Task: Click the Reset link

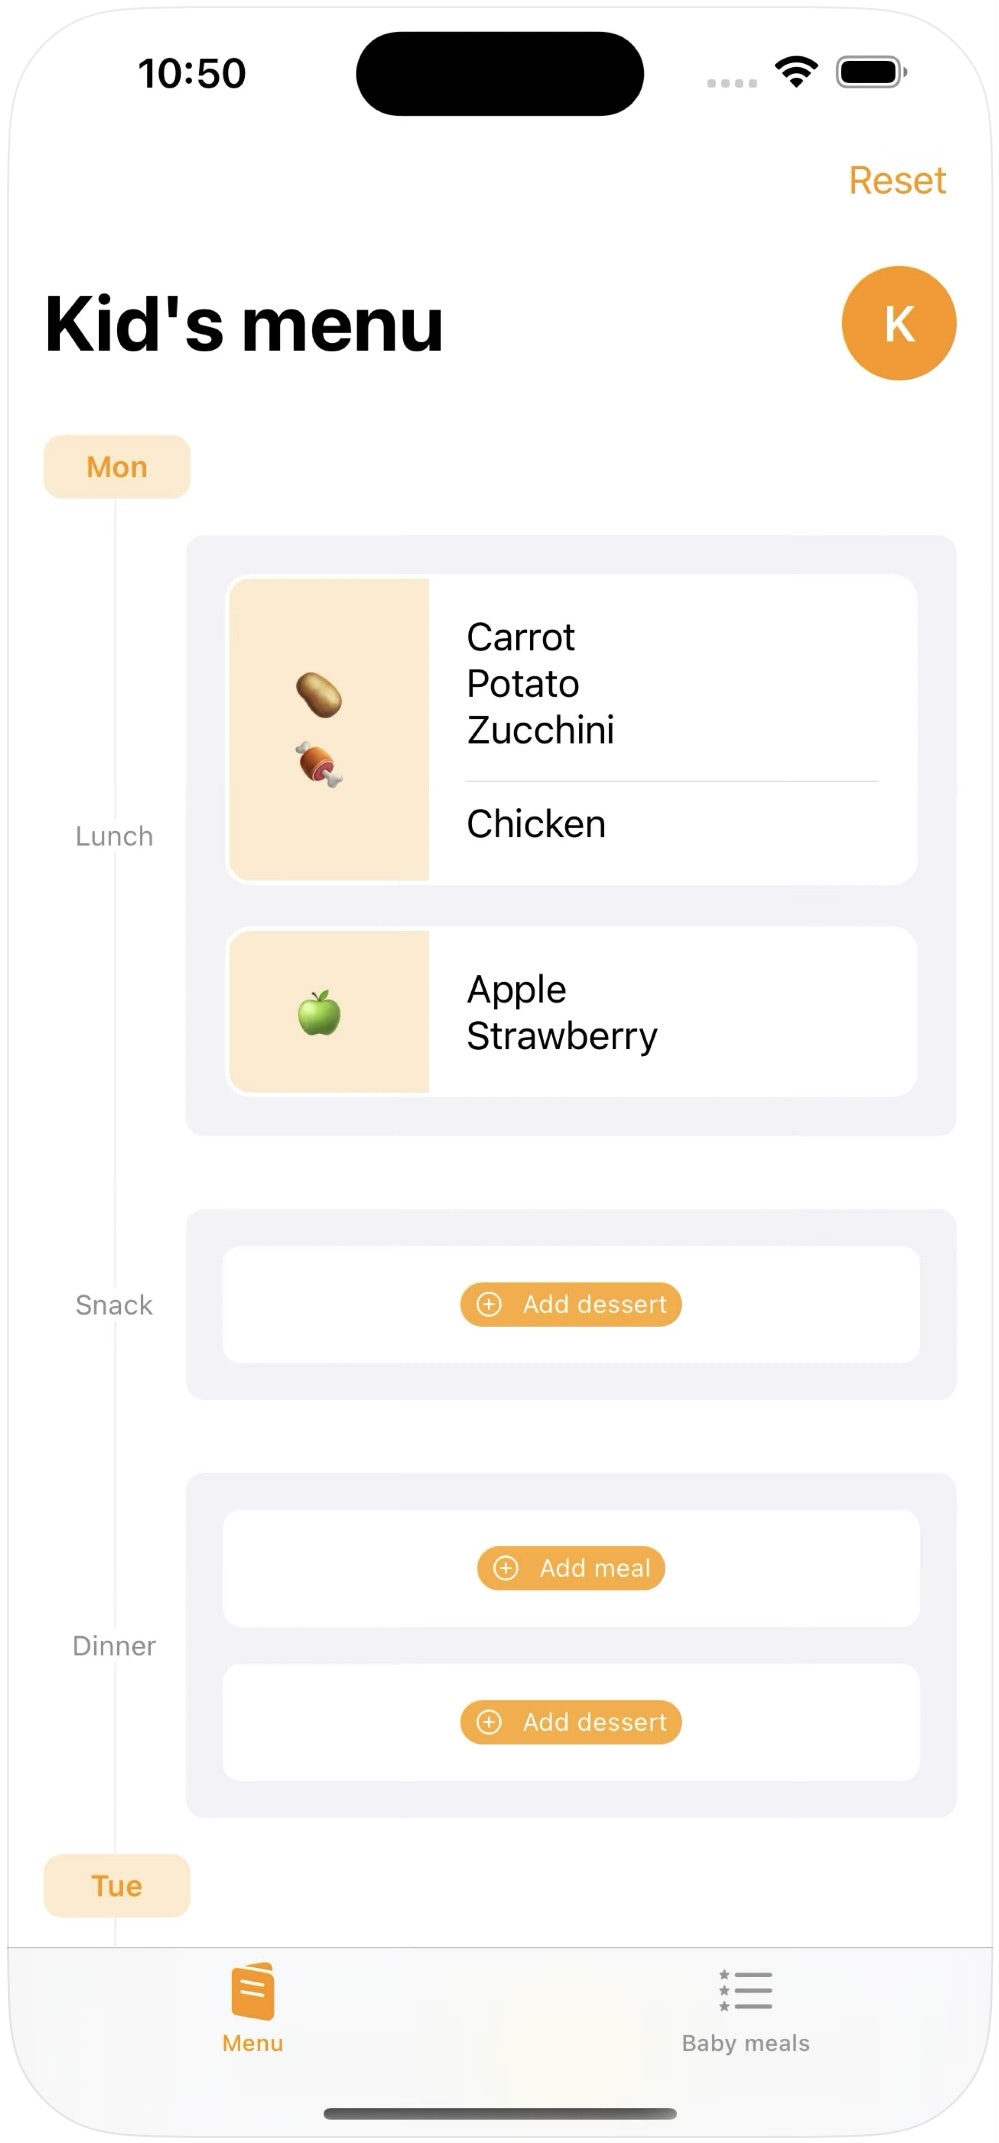Action: [897, 180]
